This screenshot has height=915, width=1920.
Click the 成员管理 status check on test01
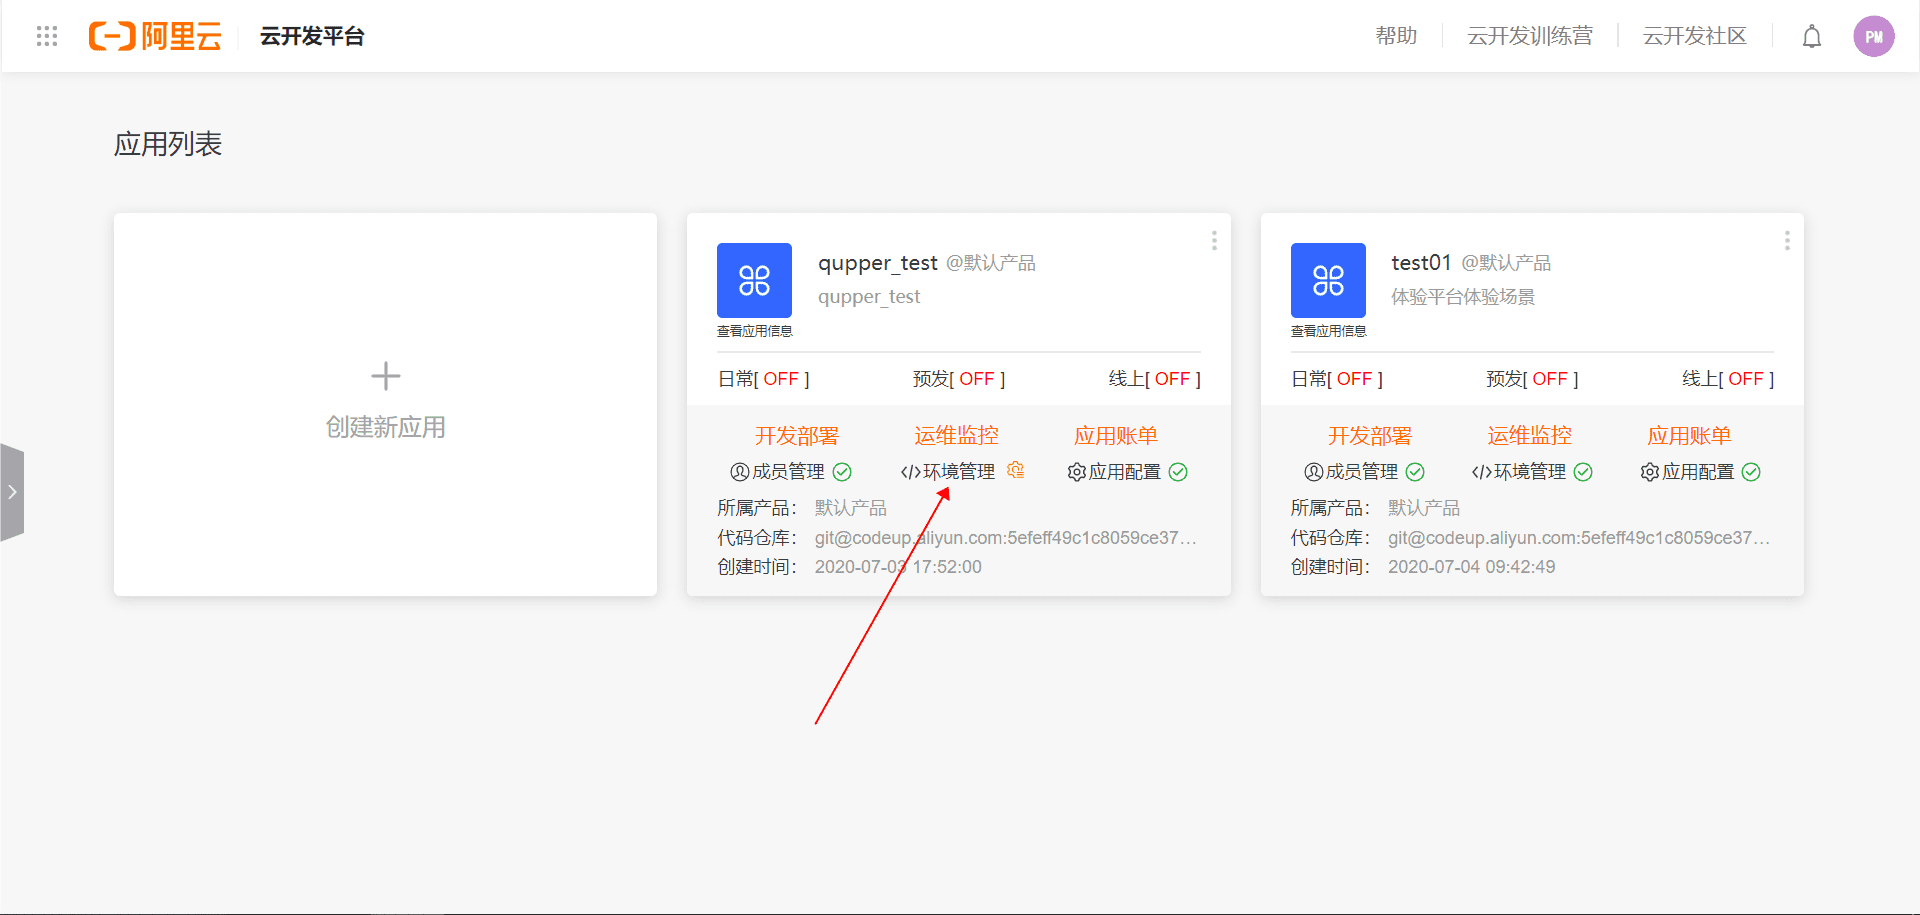click(1415, 472)
